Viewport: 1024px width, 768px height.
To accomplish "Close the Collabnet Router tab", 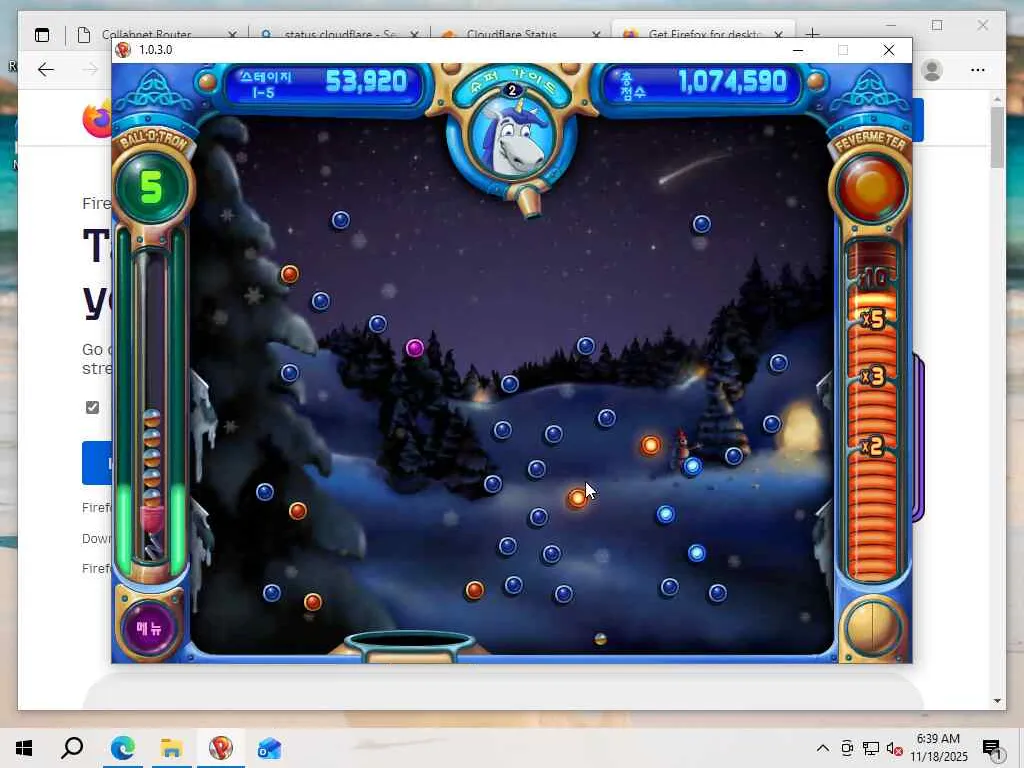I will tap(232, 35).
